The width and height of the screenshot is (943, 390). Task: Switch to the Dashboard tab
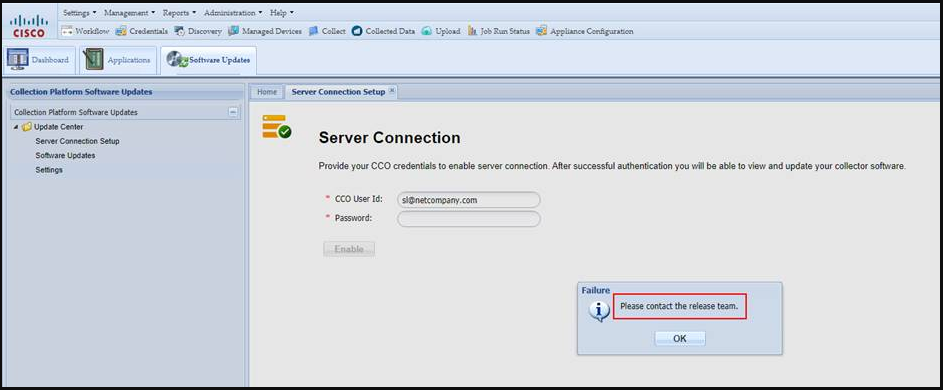point(39,60)
